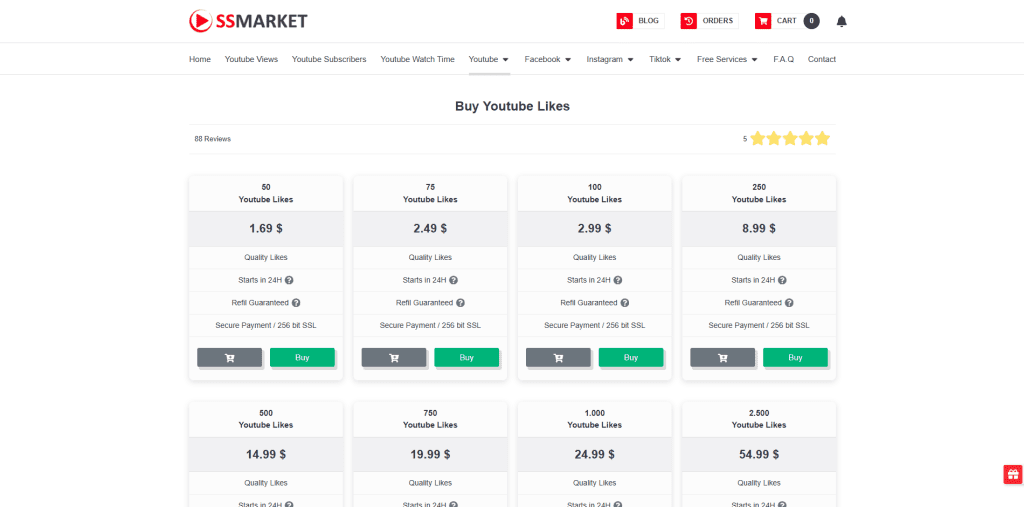
Task: Show Starts in 24H help for 75 Likes
Action: point(454,280)
